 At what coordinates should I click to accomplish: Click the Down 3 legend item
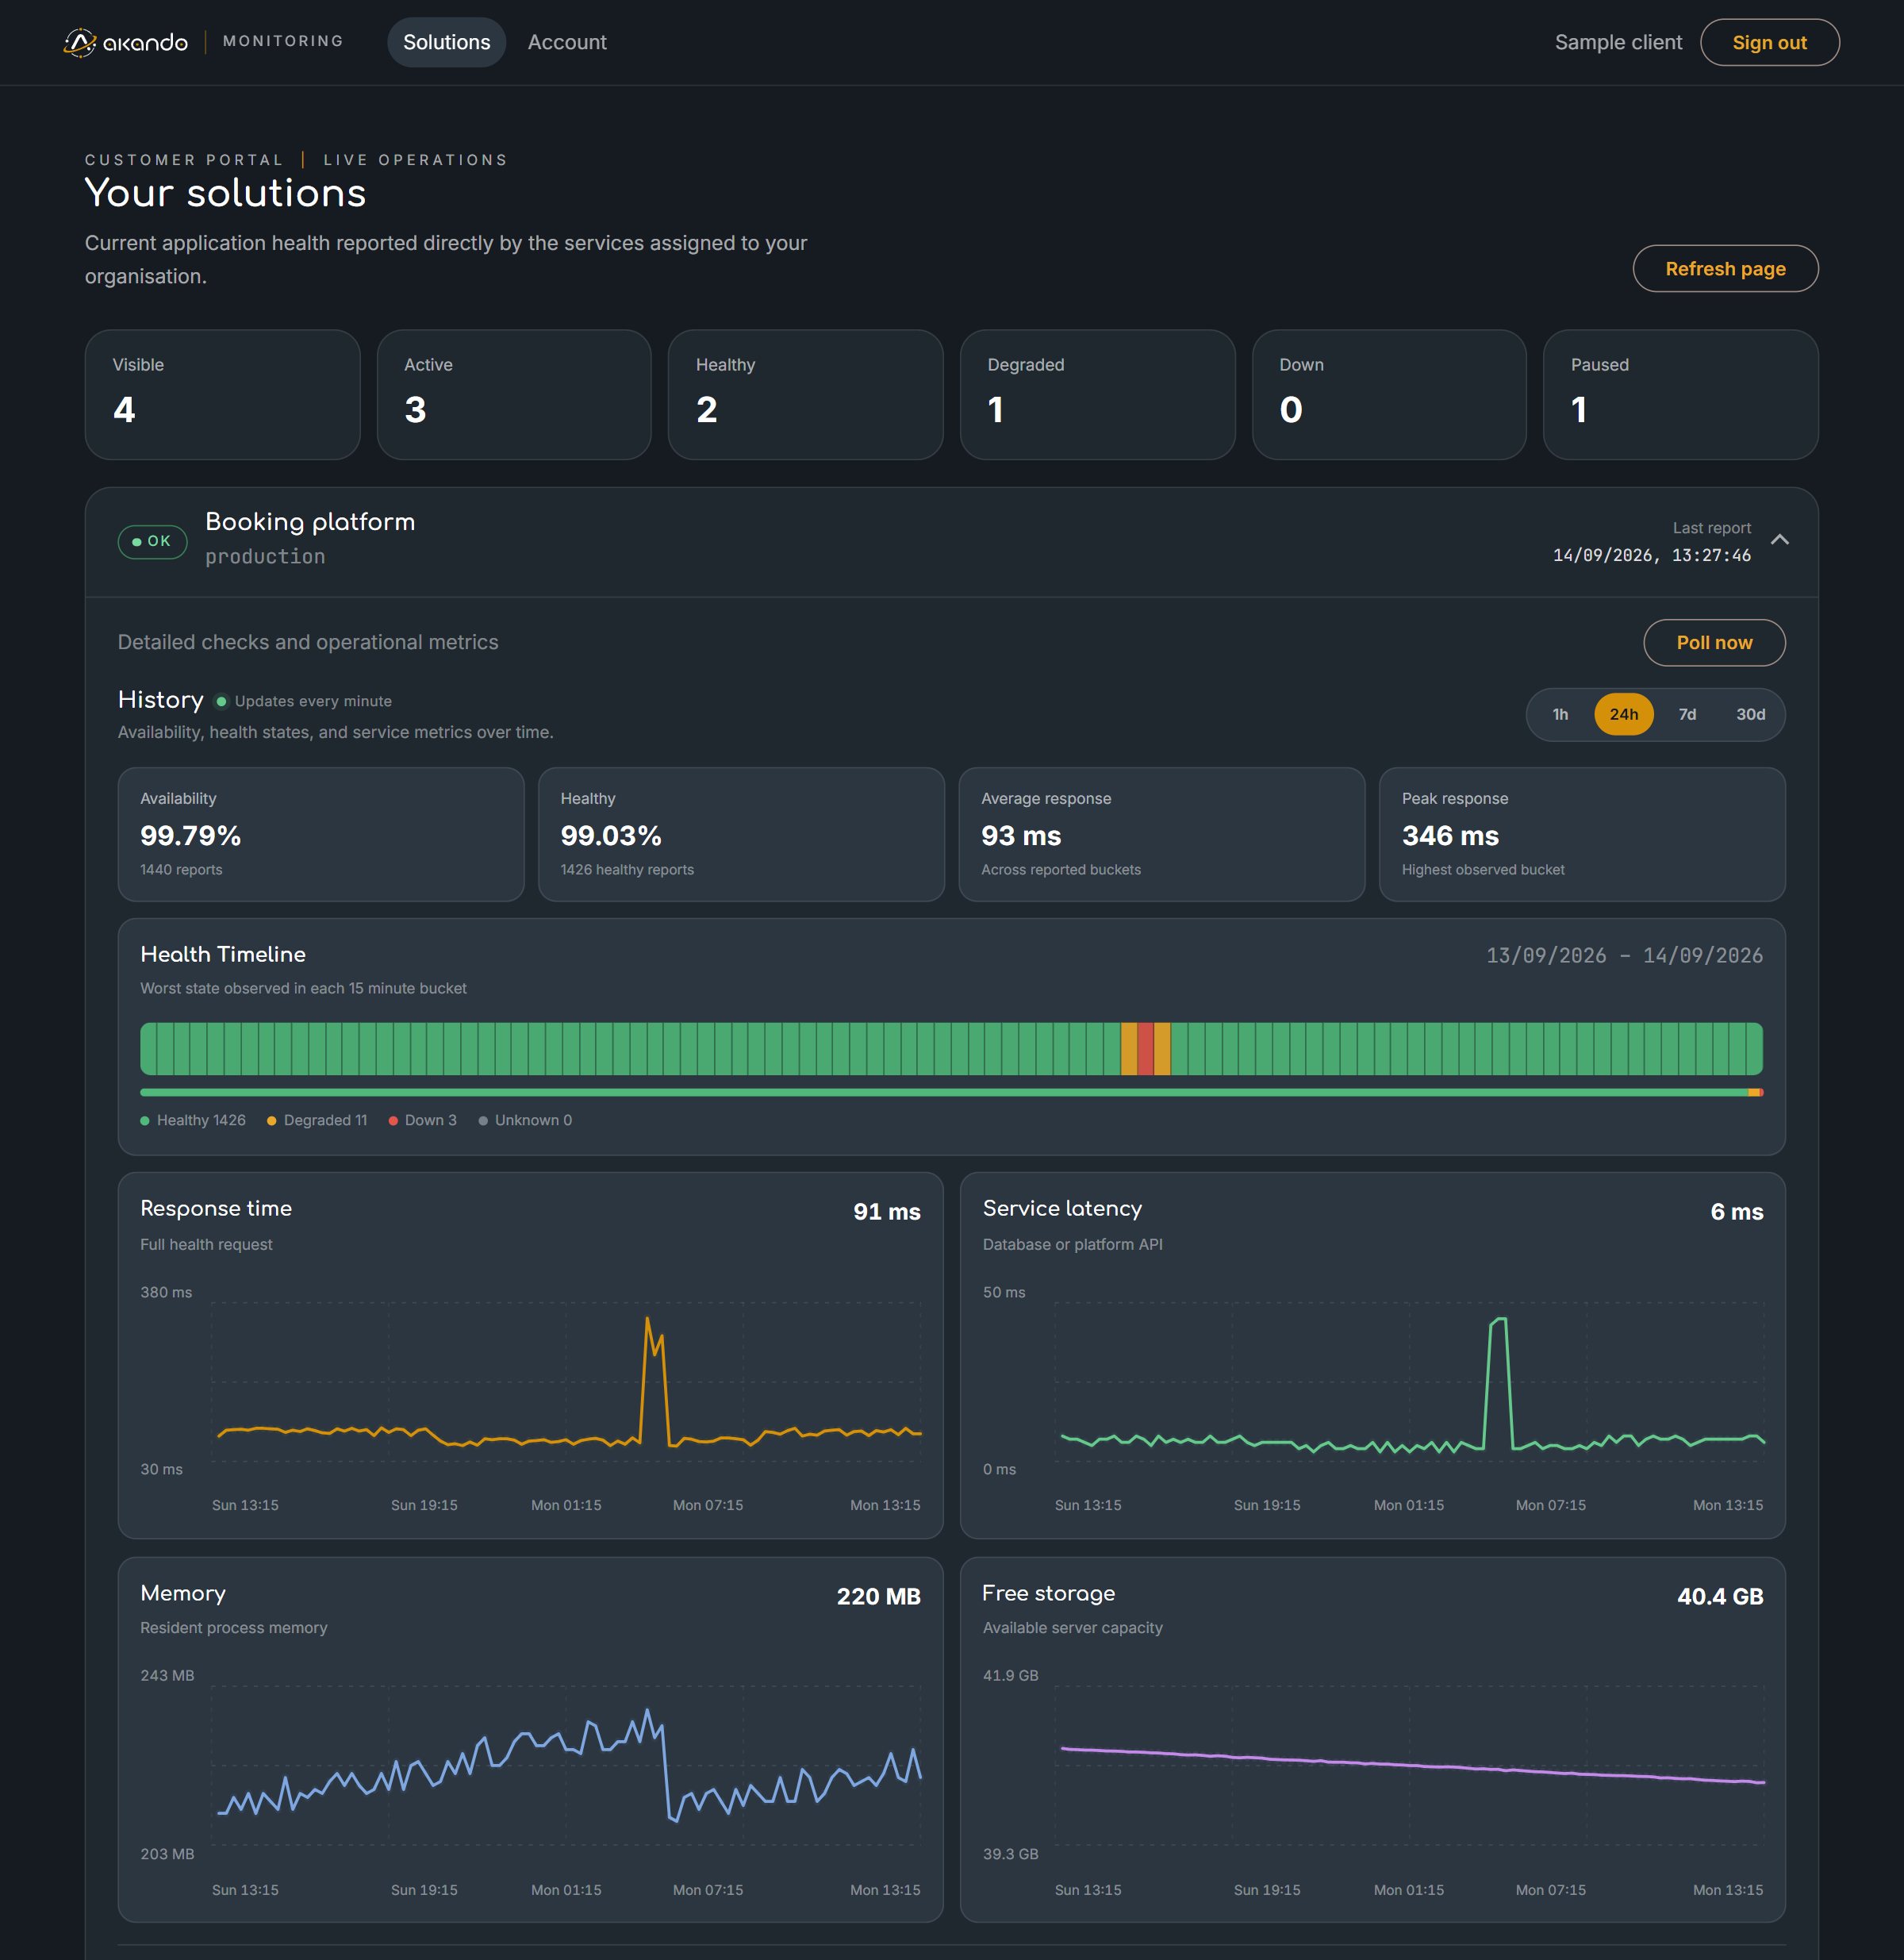tap(422, 1120)
